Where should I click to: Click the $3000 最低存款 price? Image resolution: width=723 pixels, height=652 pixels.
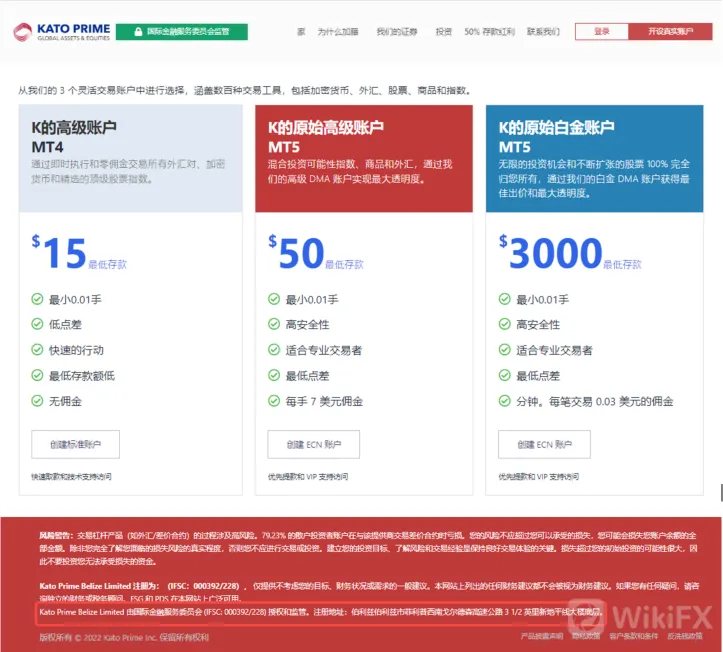pyautogui.click(x=570, y=253)
